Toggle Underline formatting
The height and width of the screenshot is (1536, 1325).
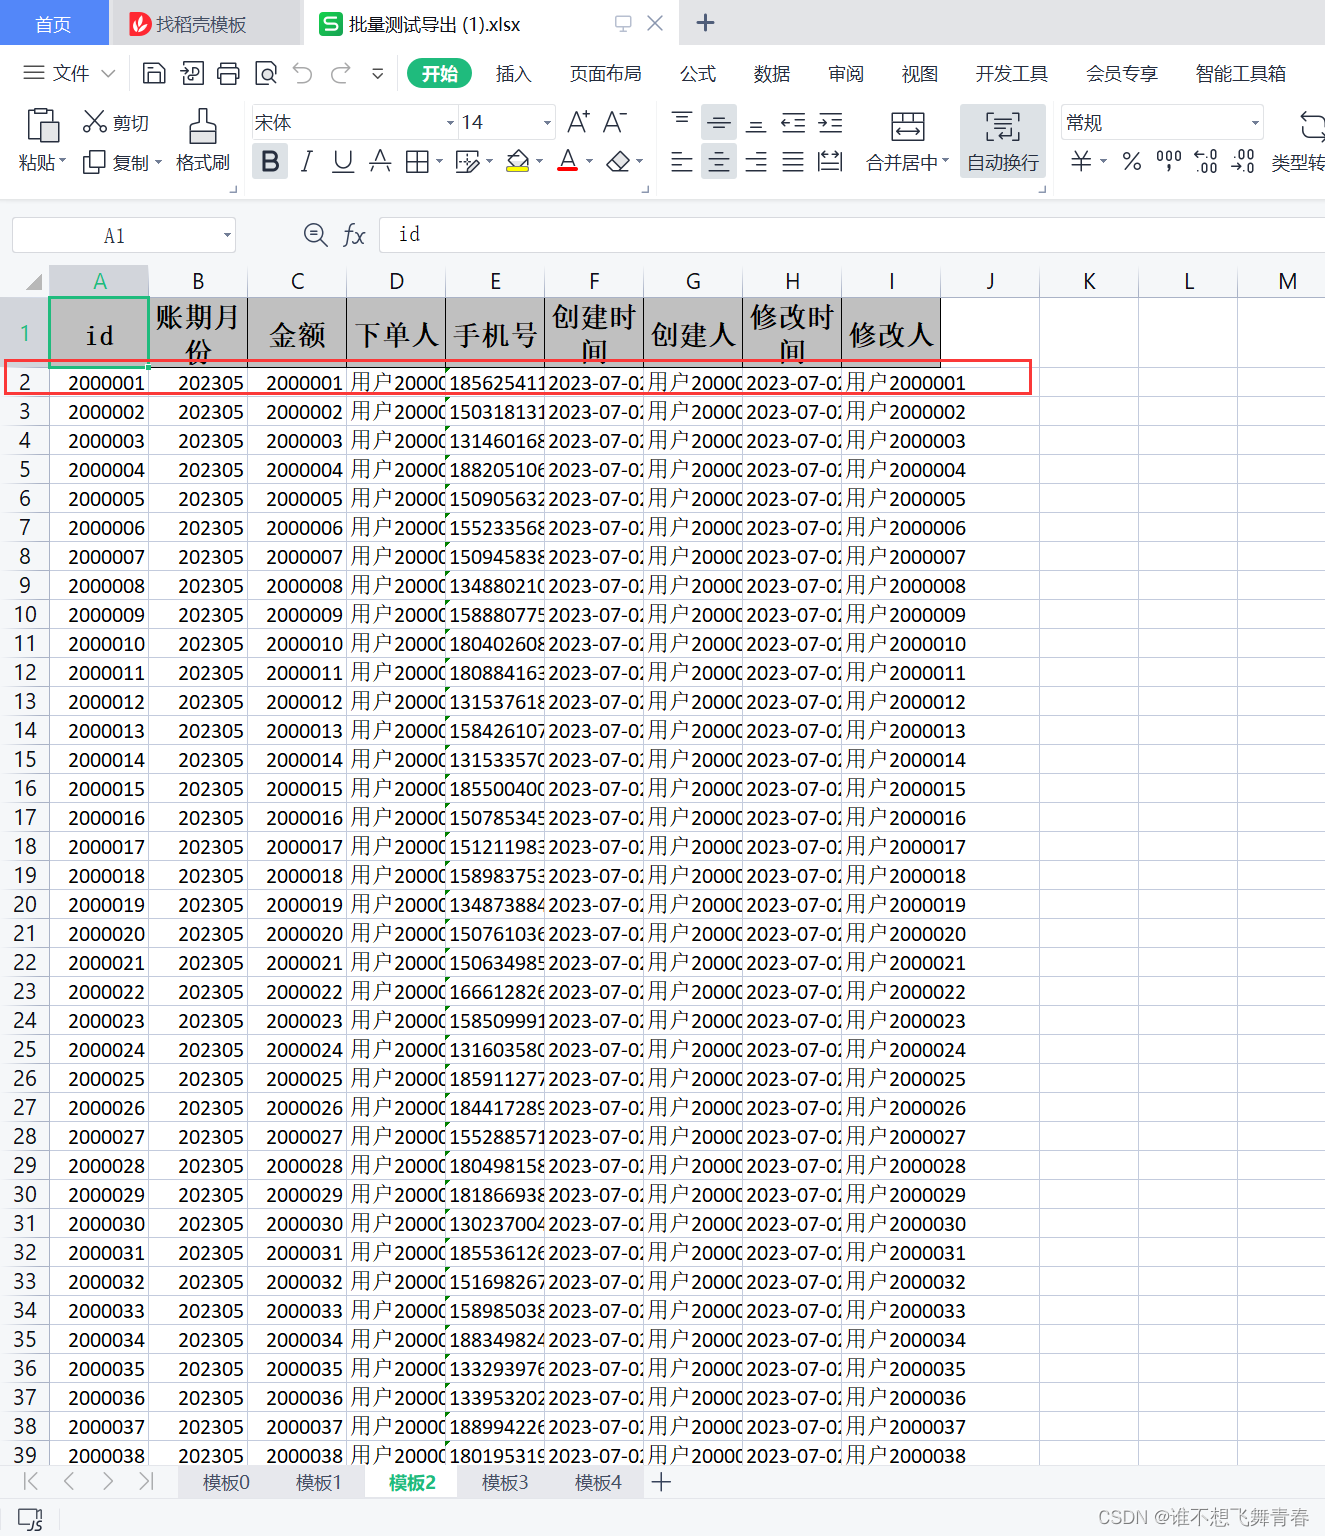(x=343, y=161)
